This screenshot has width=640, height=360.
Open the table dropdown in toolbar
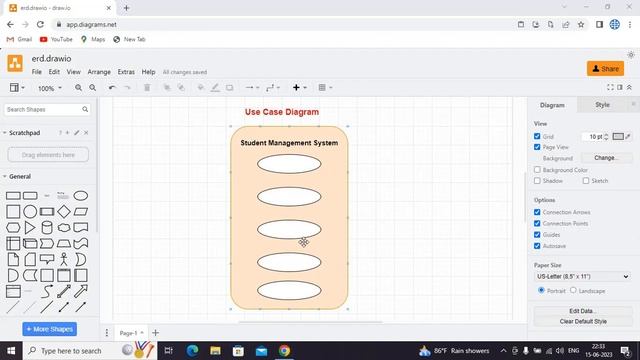(x=325, y=88)
